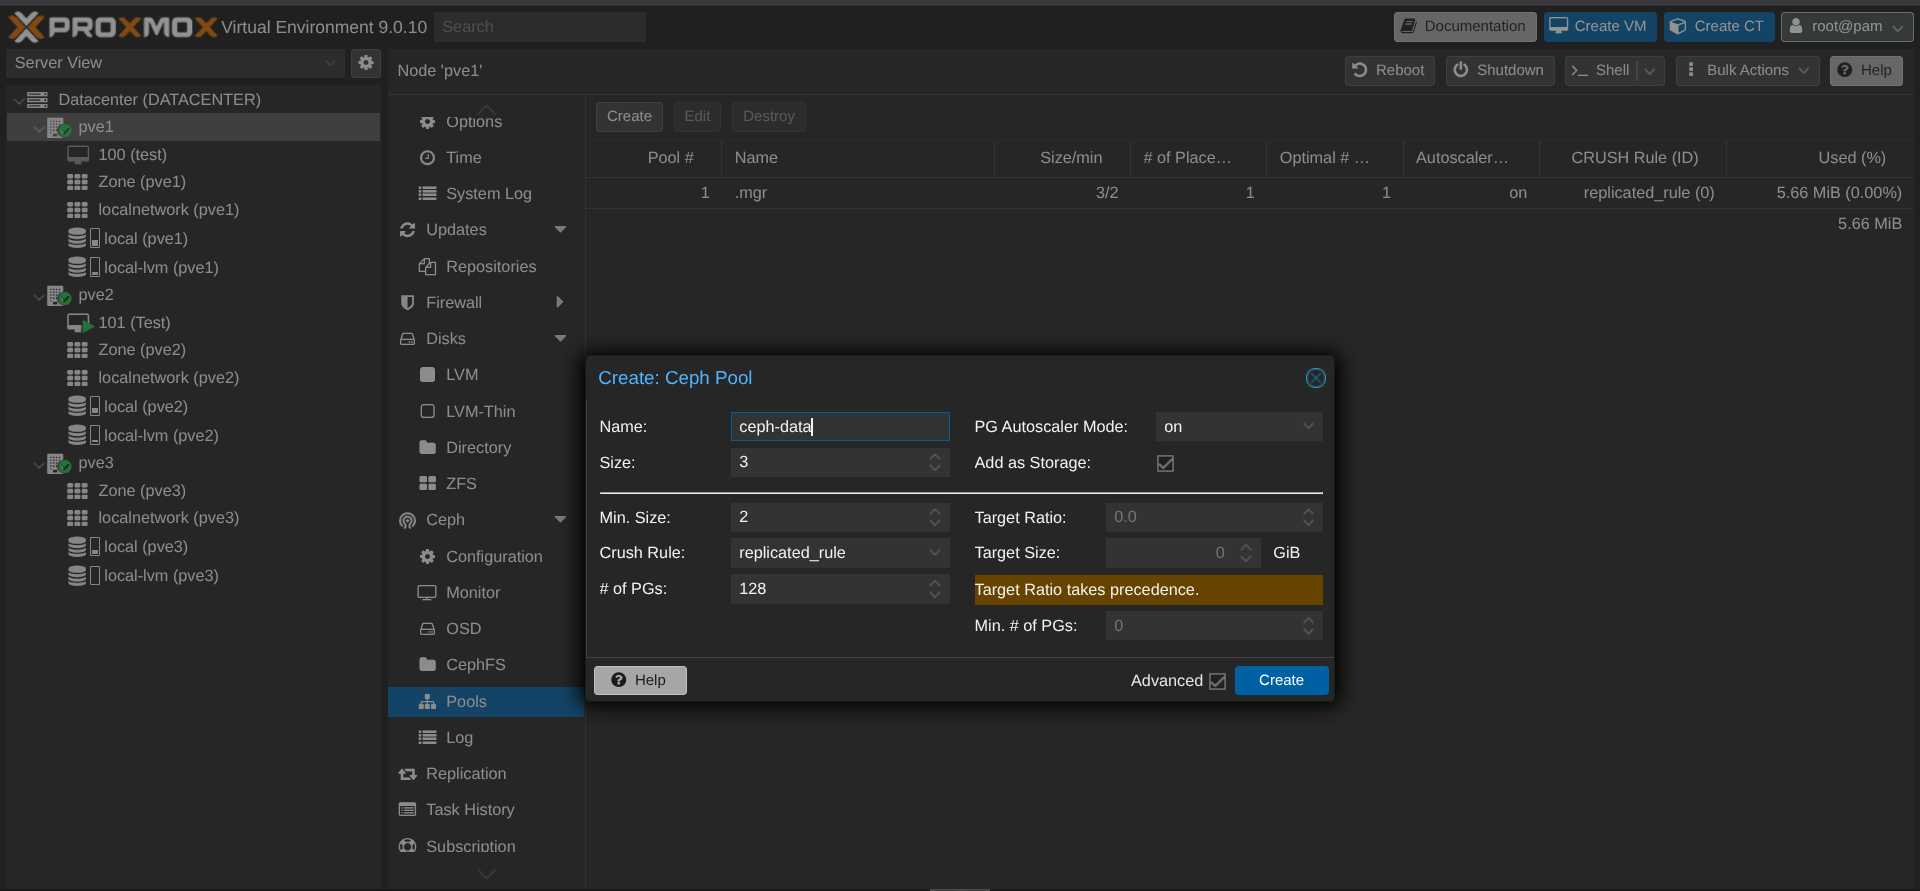Image resolution: width=1920 pixels, height=891 pixels.
Task: Expand the root@pam user menu
Action: 1846,27
